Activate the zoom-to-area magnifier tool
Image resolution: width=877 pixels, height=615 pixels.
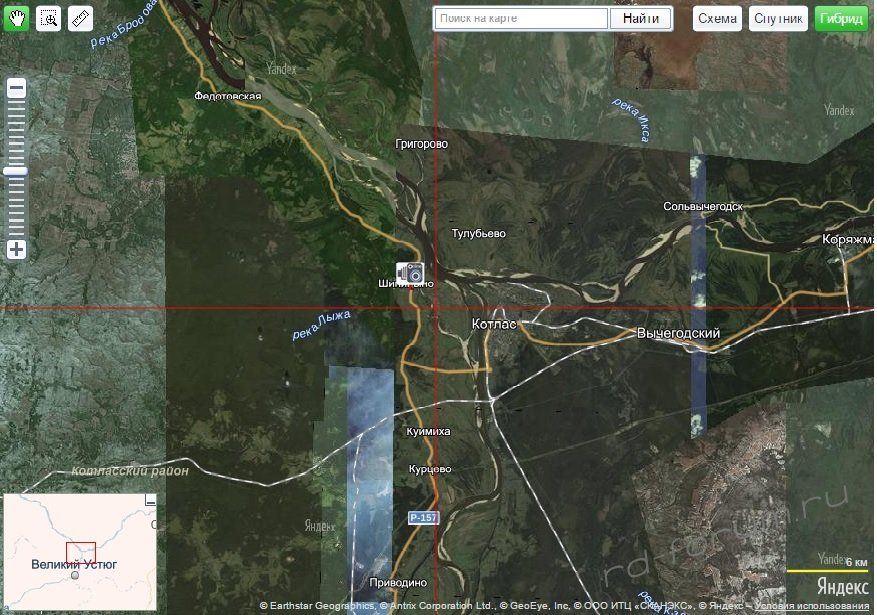[x=48, y=18]
